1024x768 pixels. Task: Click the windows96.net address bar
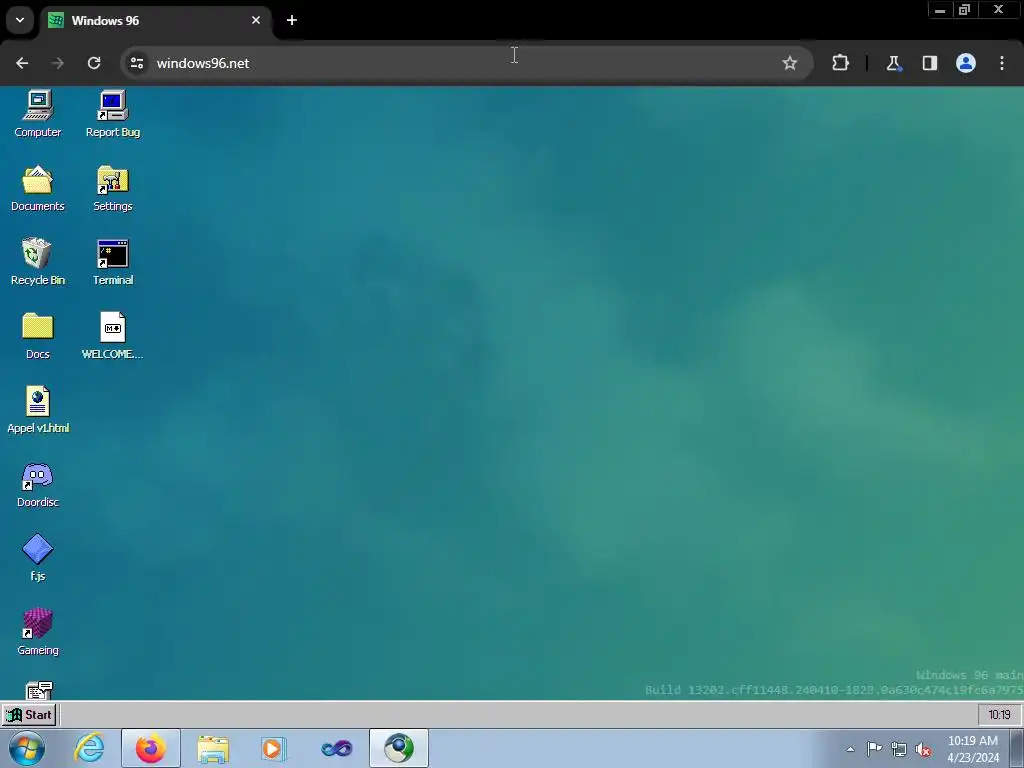click(467, 63)
